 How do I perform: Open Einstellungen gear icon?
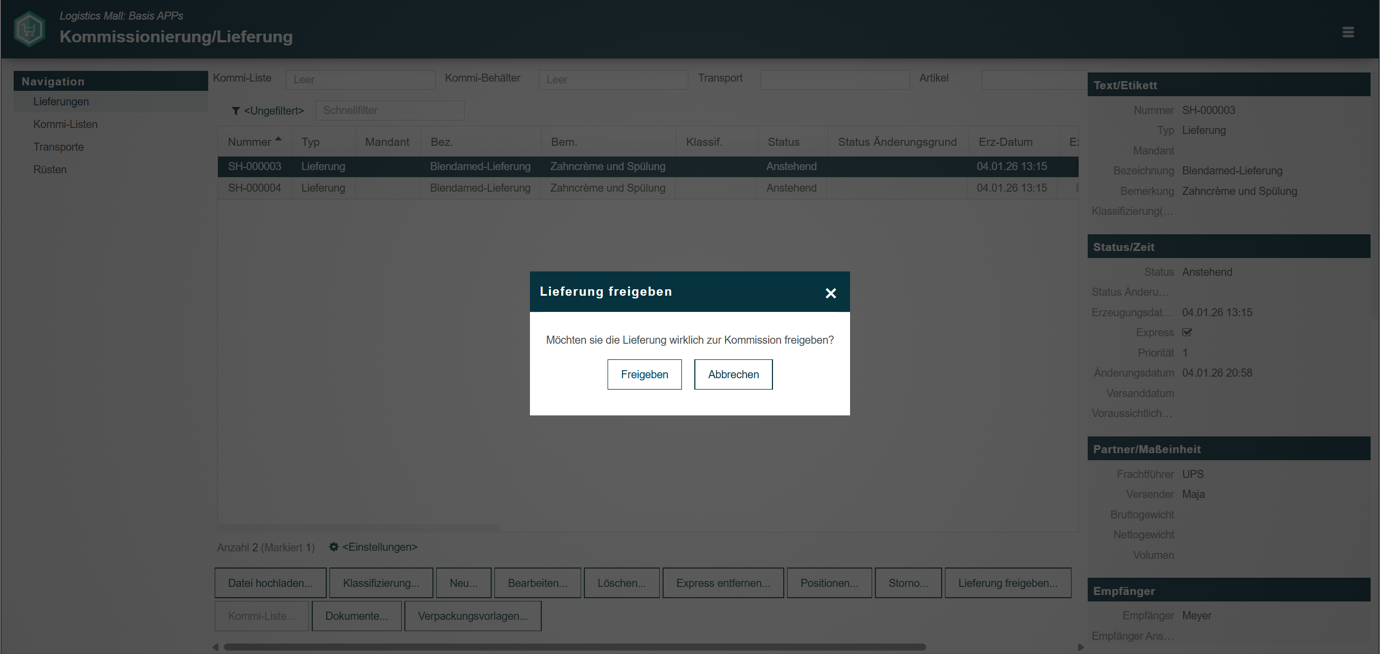[x=334, y=547]
